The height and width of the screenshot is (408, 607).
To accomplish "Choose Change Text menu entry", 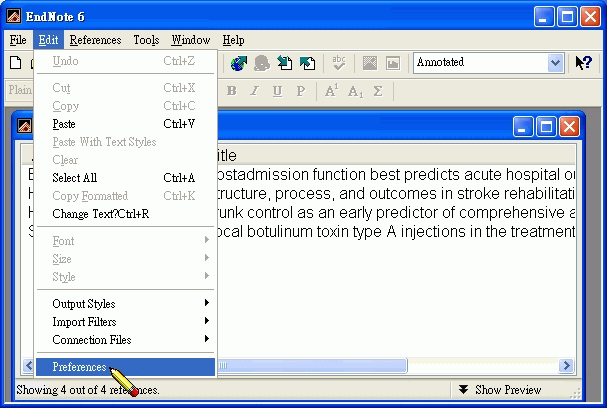I will [x=125, y=214].
